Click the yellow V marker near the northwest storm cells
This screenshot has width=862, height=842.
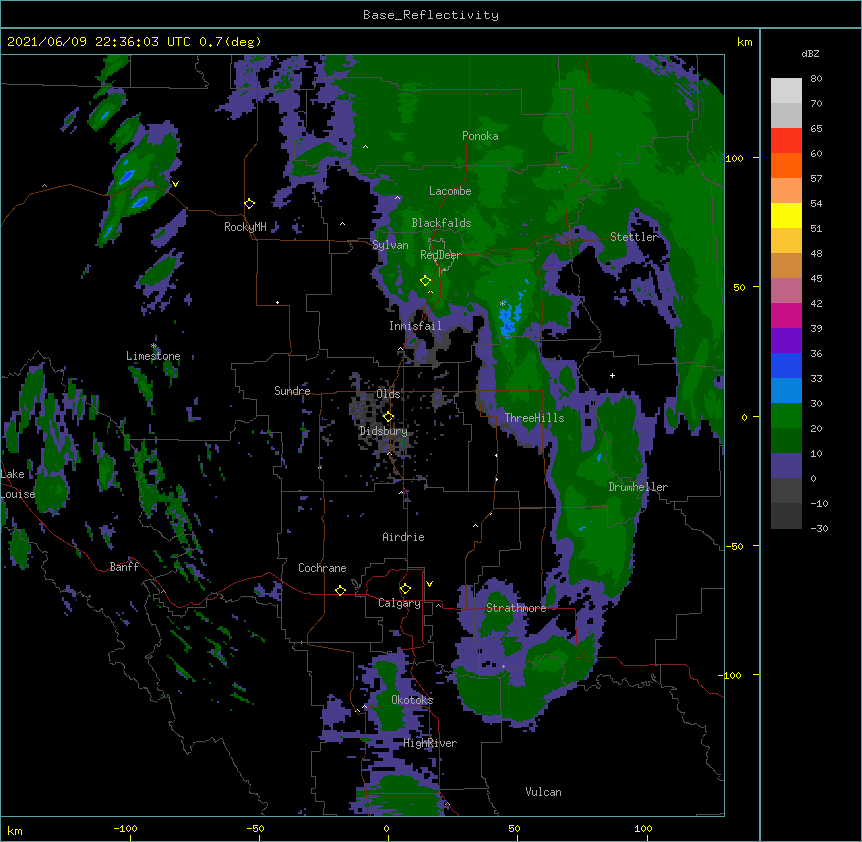(175, 184)
